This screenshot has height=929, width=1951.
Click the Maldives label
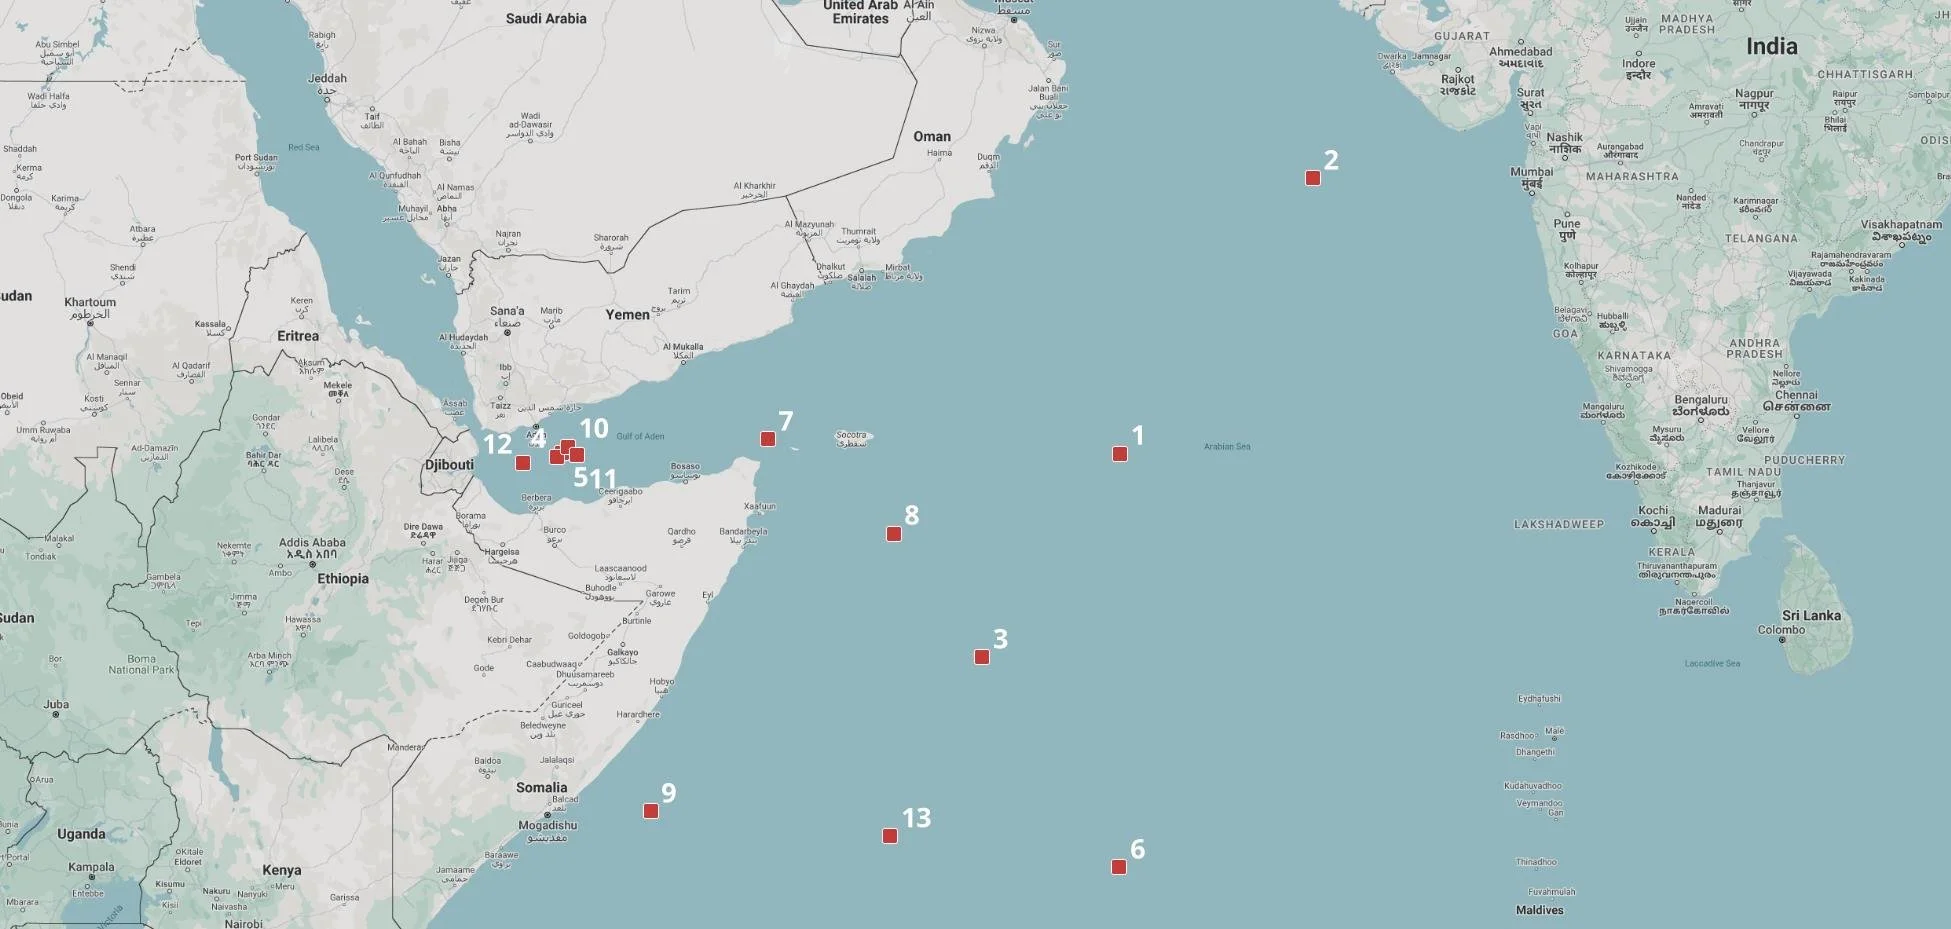coord(1540,910)
